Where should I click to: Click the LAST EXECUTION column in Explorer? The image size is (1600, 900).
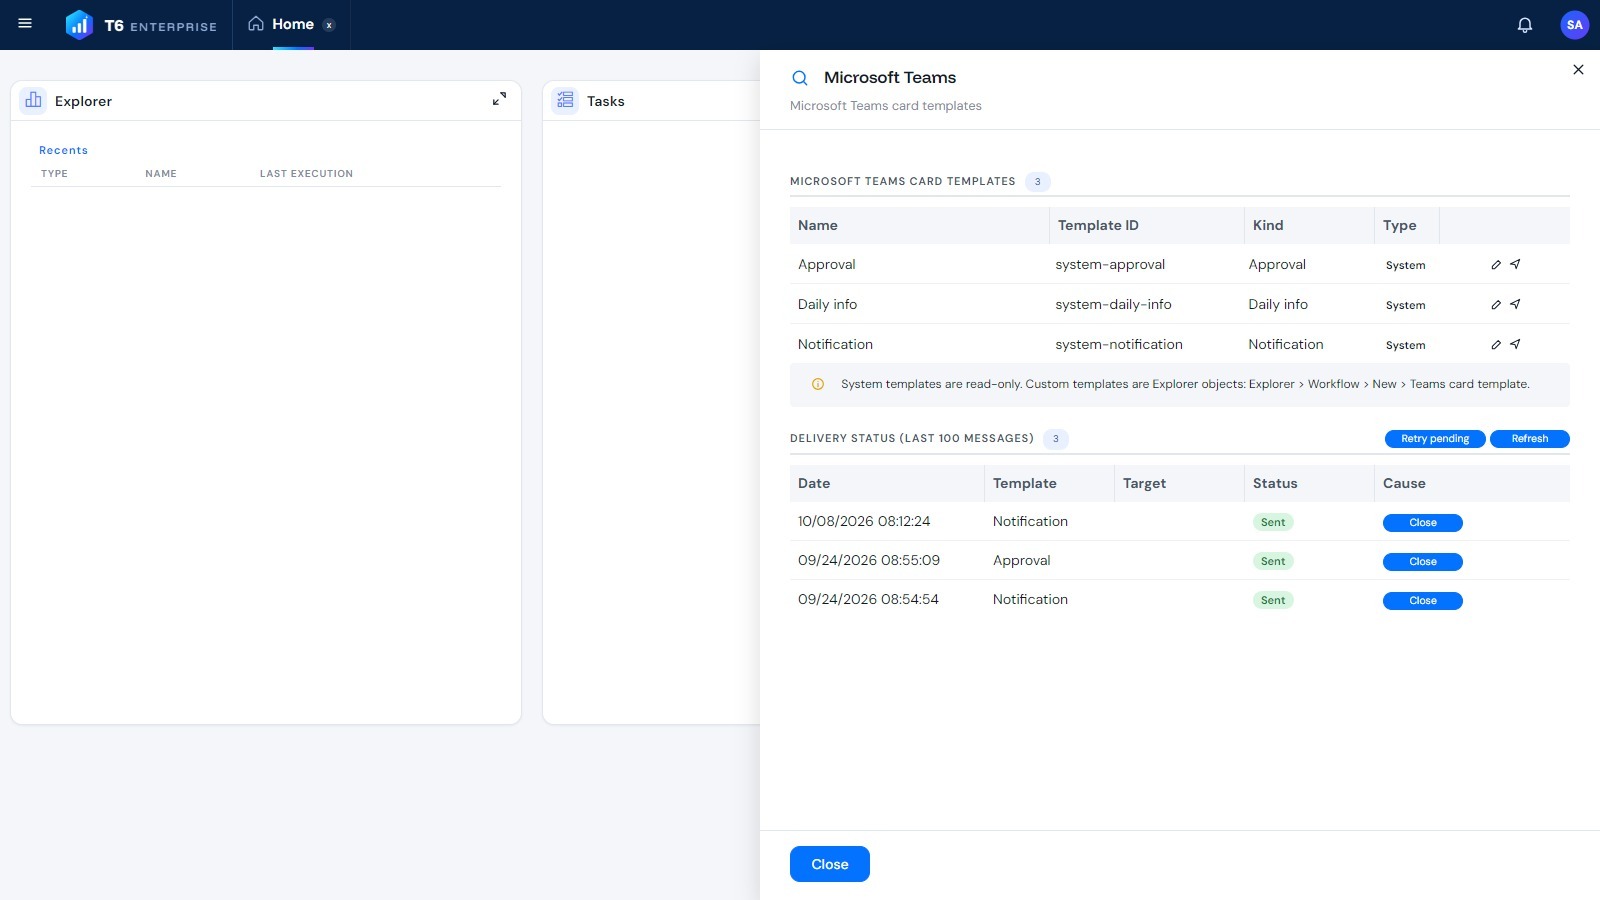306,174
